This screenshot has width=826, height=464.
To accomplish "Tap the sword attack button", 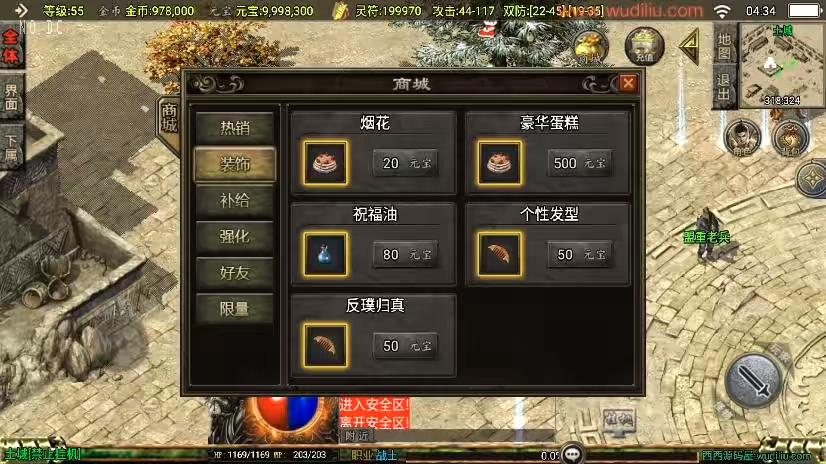I will tap(754, 381).
